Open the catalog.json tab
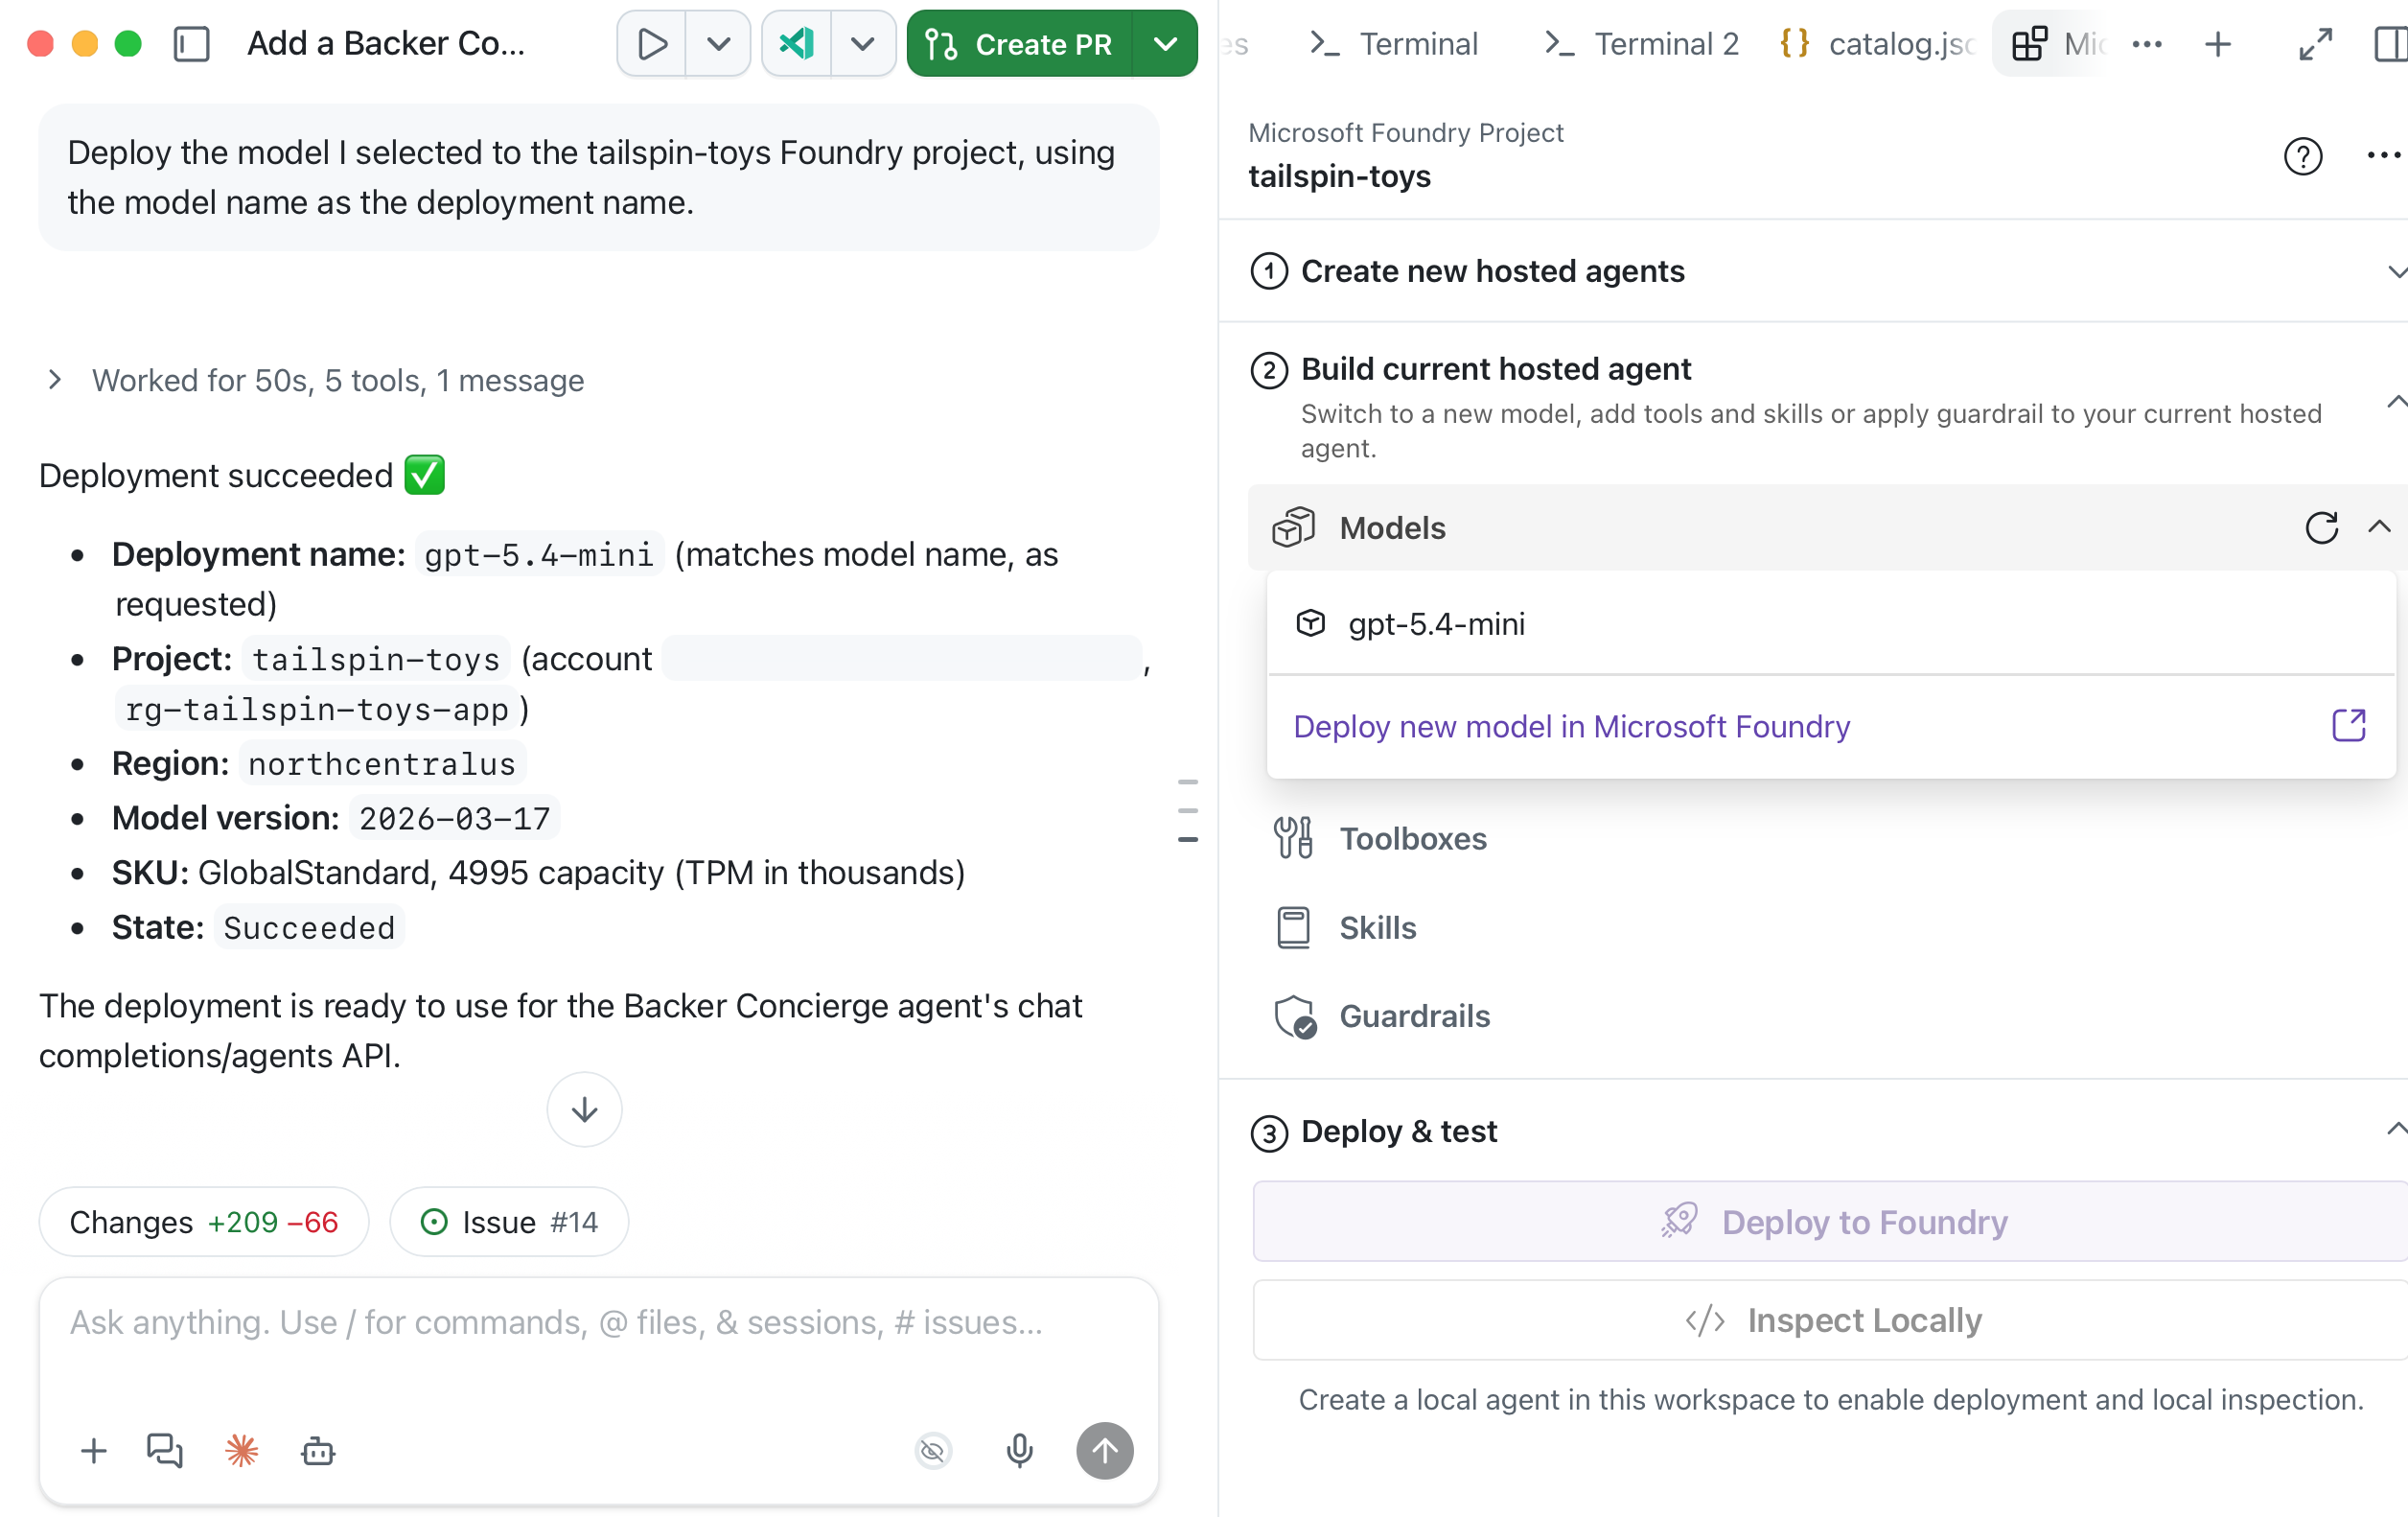This screenshot has height=1517, width=2408. coord(1876,44)
